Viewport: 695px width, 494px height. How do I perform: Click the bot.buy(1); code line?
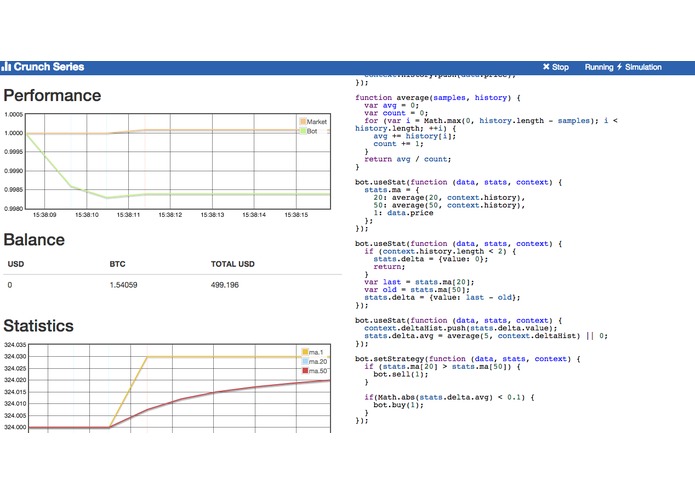(398, 405)
